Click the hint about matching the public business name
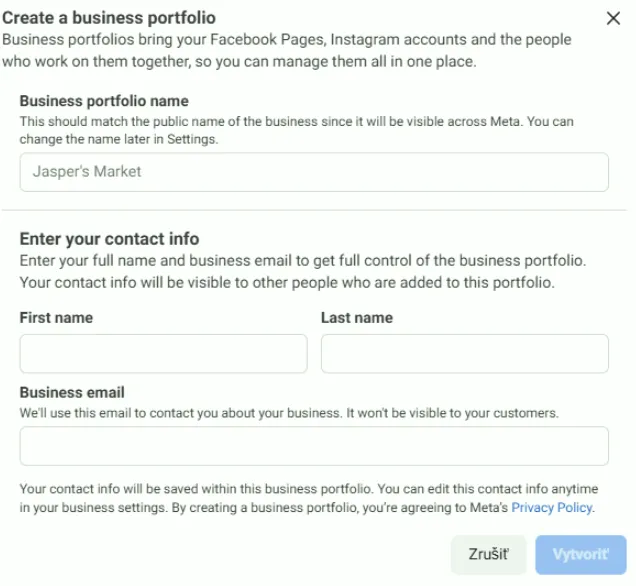636x586 pixels. (x=296, y=130)
